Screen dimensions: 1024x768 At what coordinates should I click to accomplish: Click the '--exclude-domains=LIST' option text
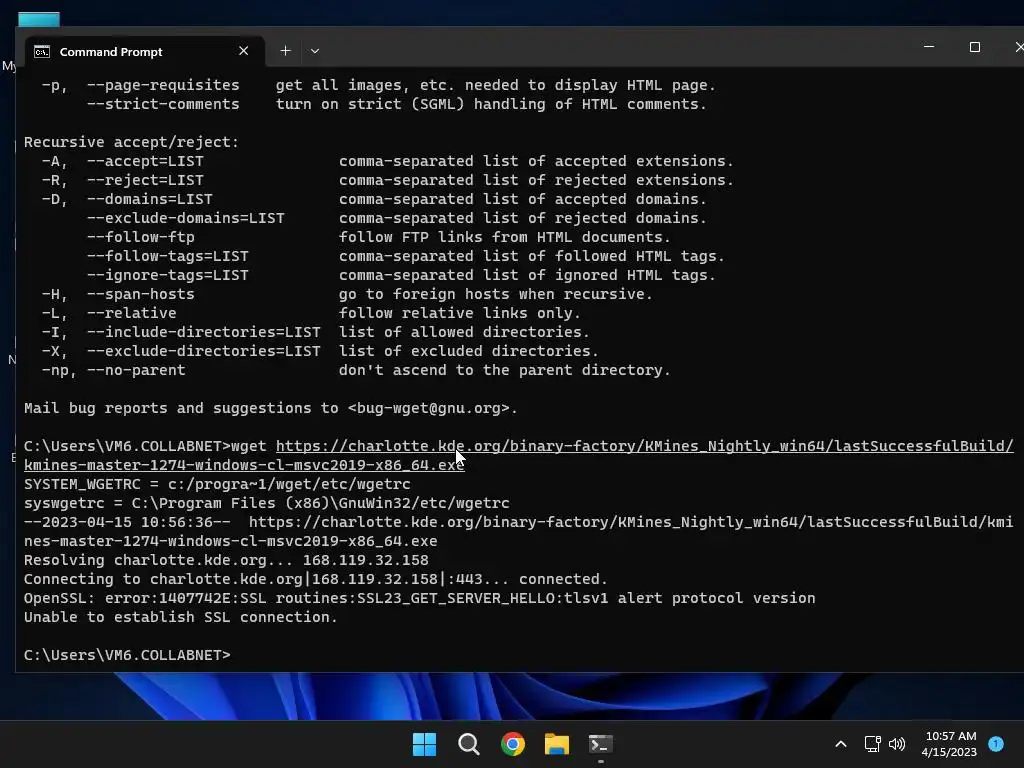(x=185, y=217)
